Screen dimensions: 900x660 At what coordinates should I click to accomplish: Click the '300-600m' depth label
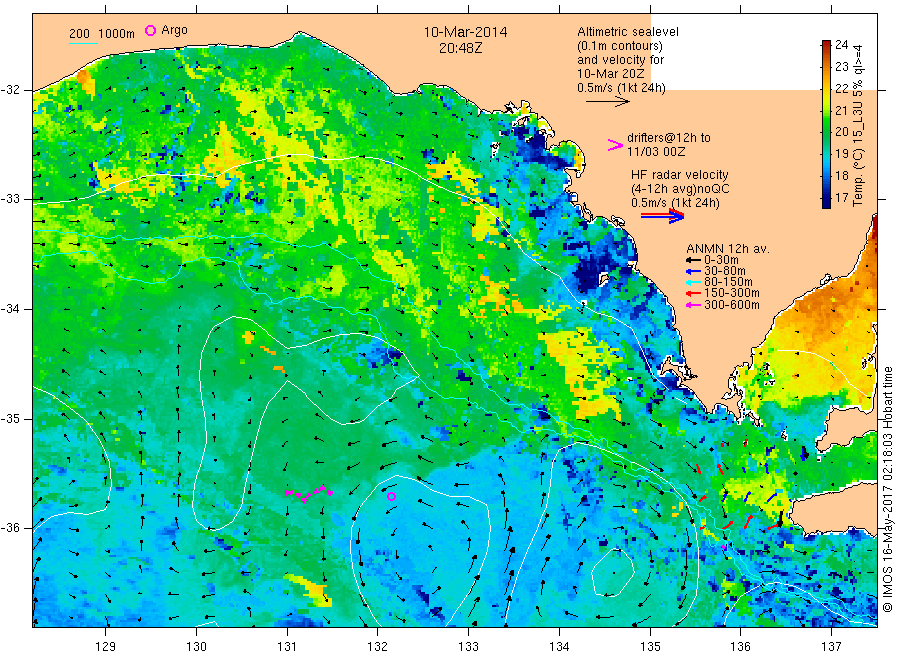[732, 305]
